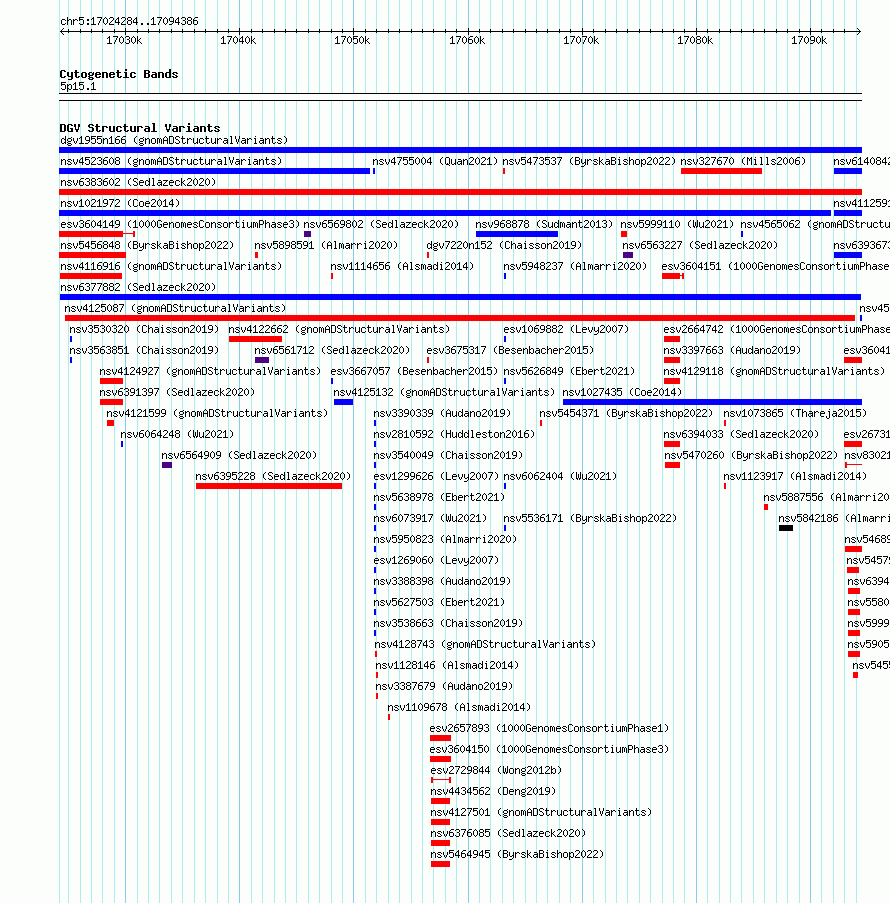Open nsv5456848 (ByrskaBishop2022) variant
Screen dimensions: 890x903
point(147,245)
